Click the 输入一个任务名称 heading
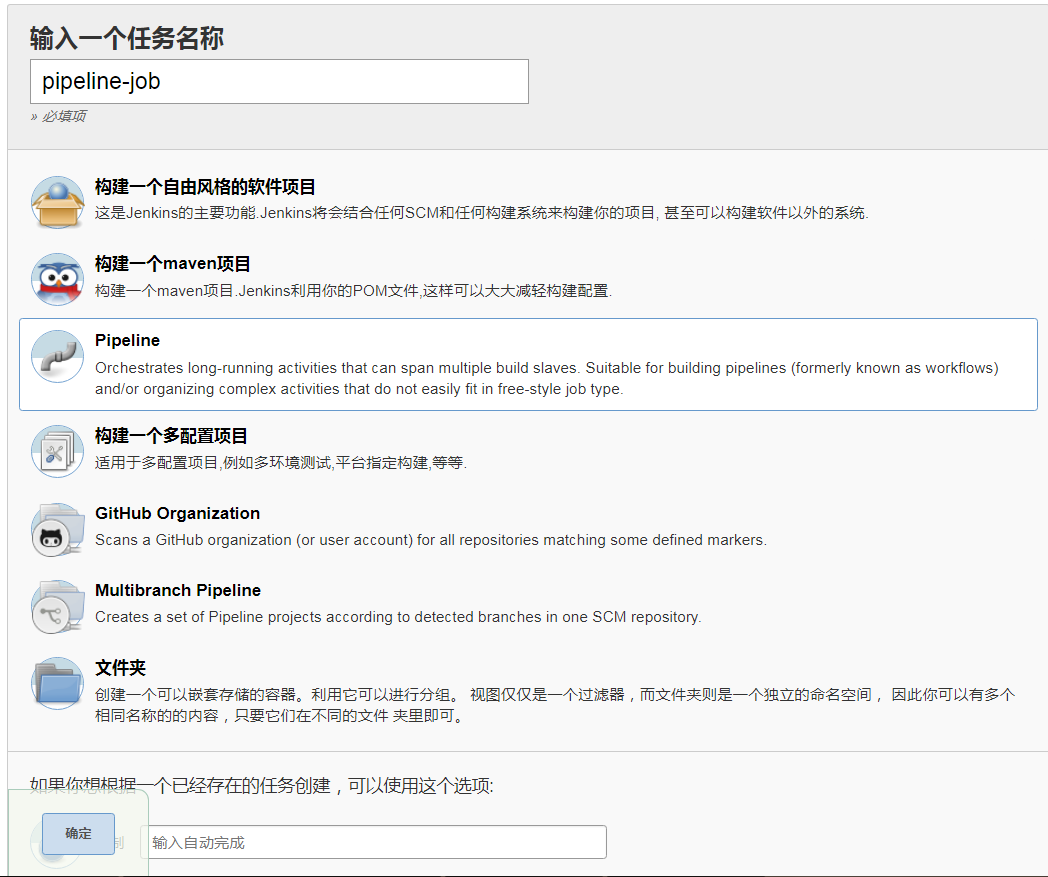Image resolution: width=1048 pixels, height=877 pixels. tap(126, 38)
